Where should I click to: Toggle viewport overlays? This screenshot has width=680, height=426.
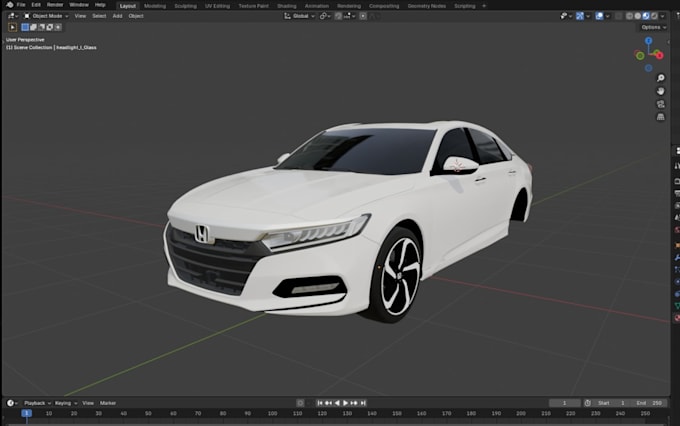(x=599, y=16)
